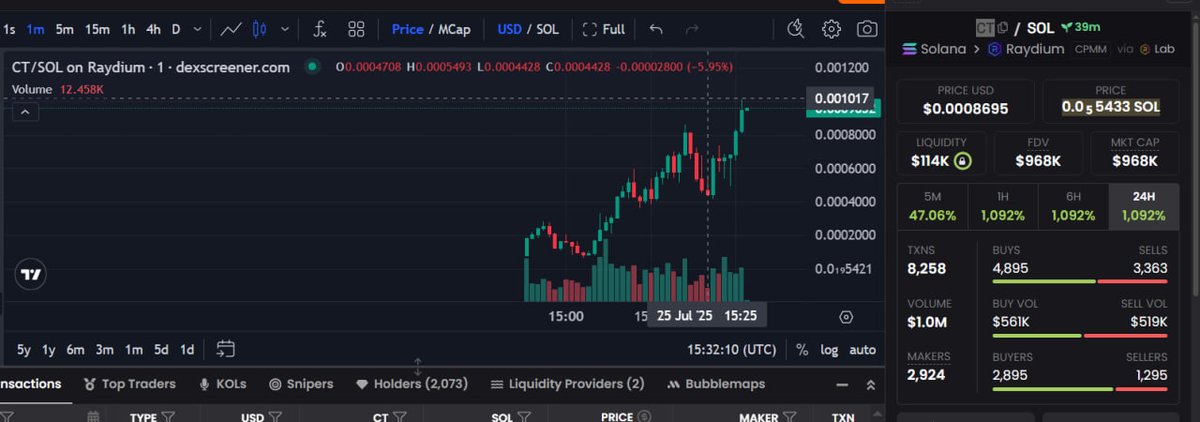Image resolution: width=1200 pixels, height=422 pixels.
Task: Click the PRICE USD $0.0008695 box
Action: point(965,100)
